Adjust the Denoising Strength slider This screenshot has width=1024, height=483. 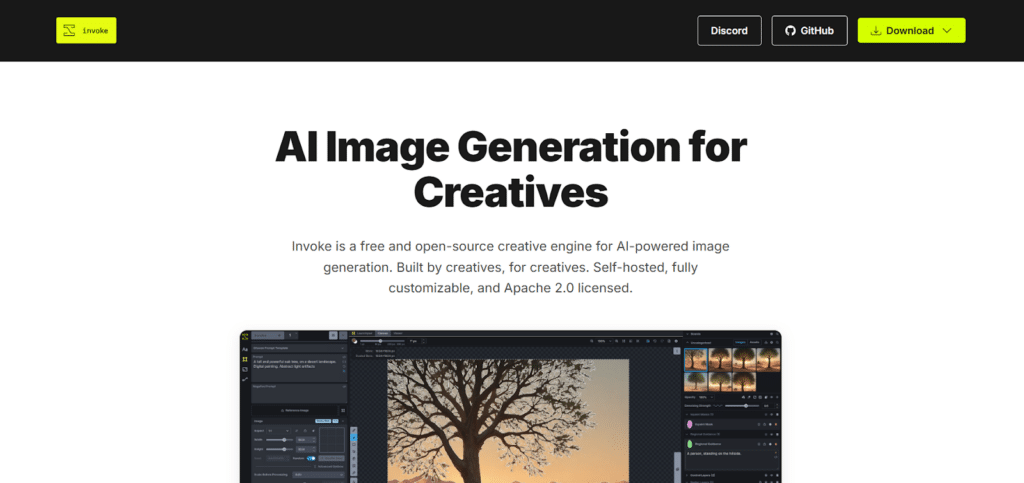745,405
